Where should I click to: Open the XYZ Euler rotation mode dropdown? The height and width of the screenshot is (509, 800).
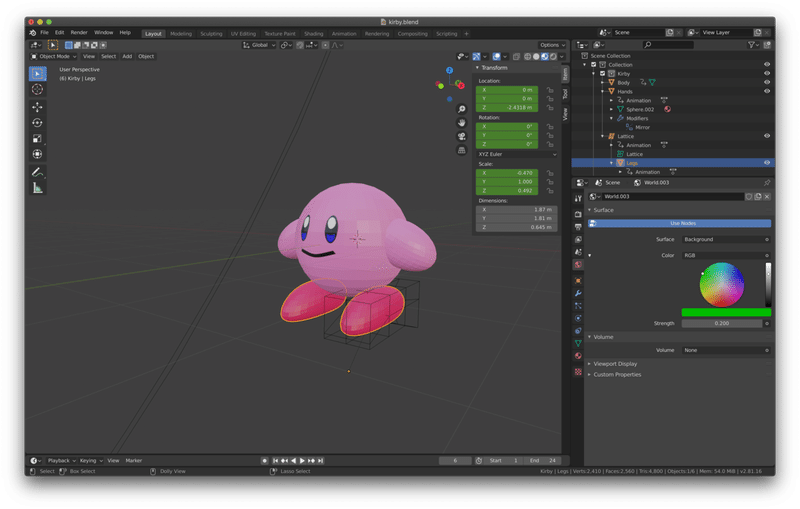click(517, 154)
